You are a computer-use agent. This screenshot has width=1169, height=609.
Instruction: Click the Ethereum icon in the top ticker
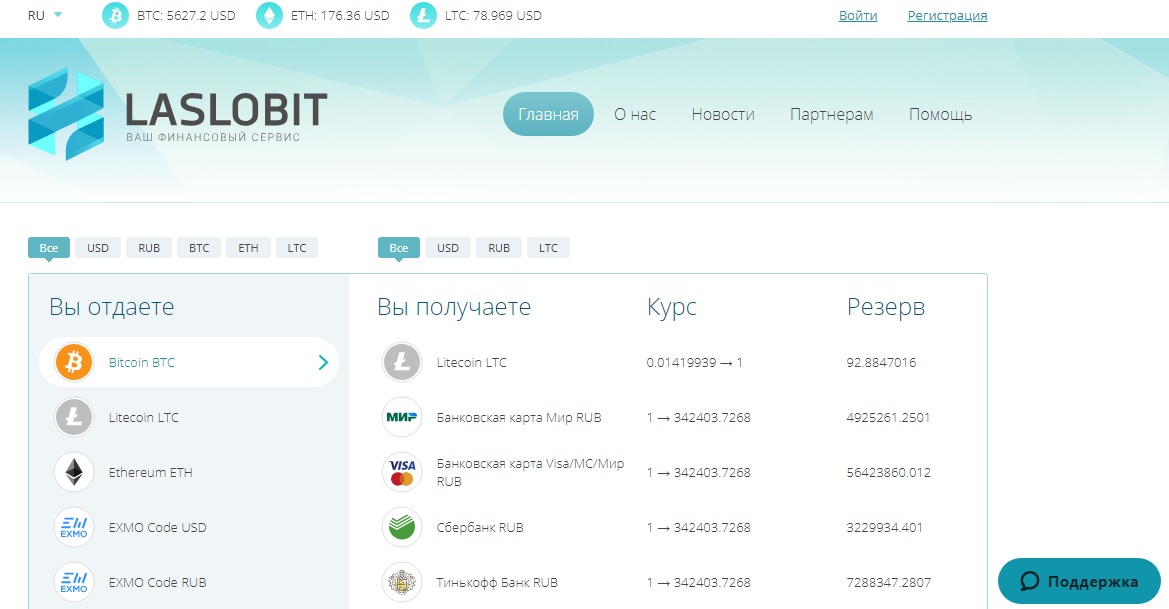[269, 16]
